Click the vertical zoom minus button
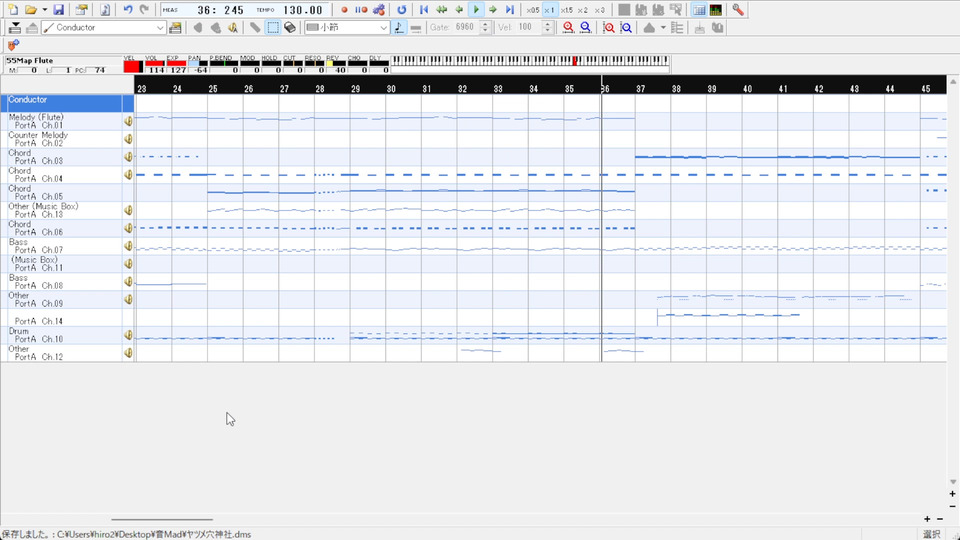The image size is (960, 540). [x=953, y=506]
